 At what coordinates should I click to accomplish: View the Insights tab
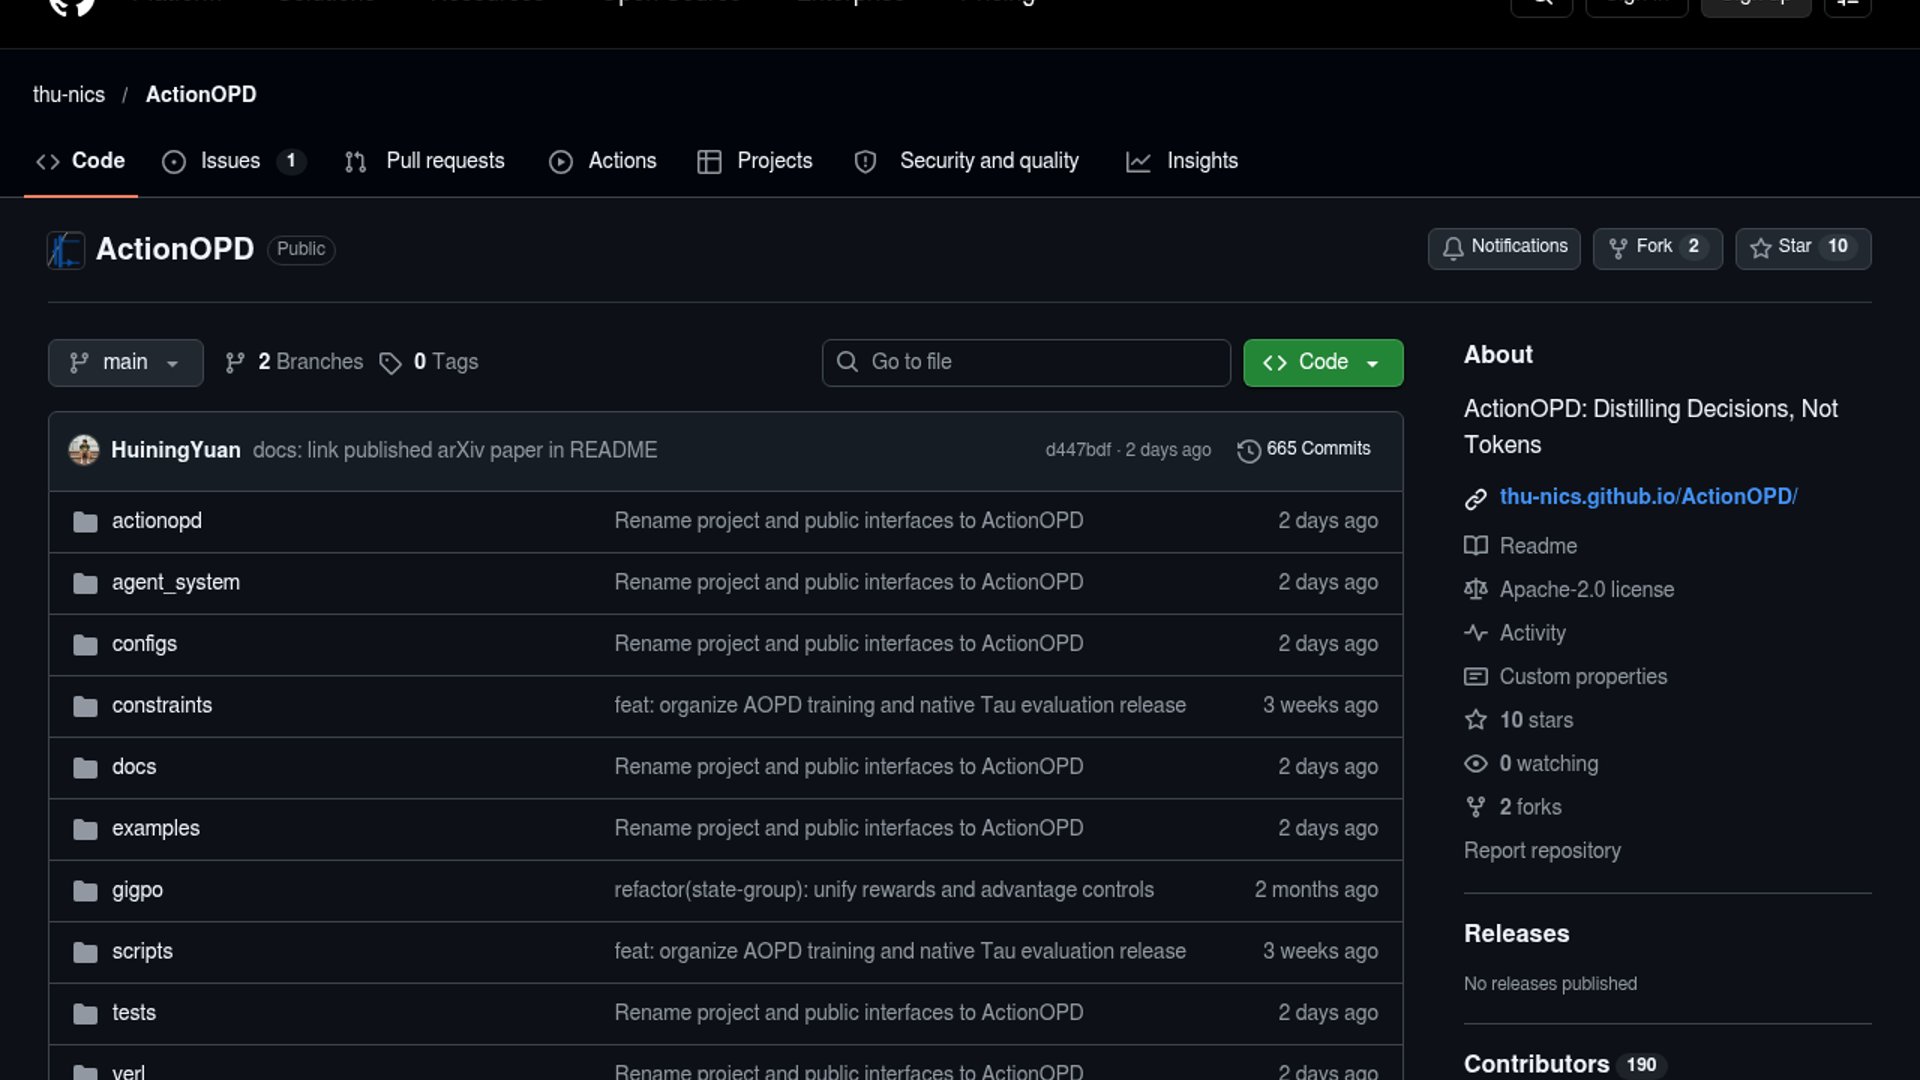click(1182, 161)
